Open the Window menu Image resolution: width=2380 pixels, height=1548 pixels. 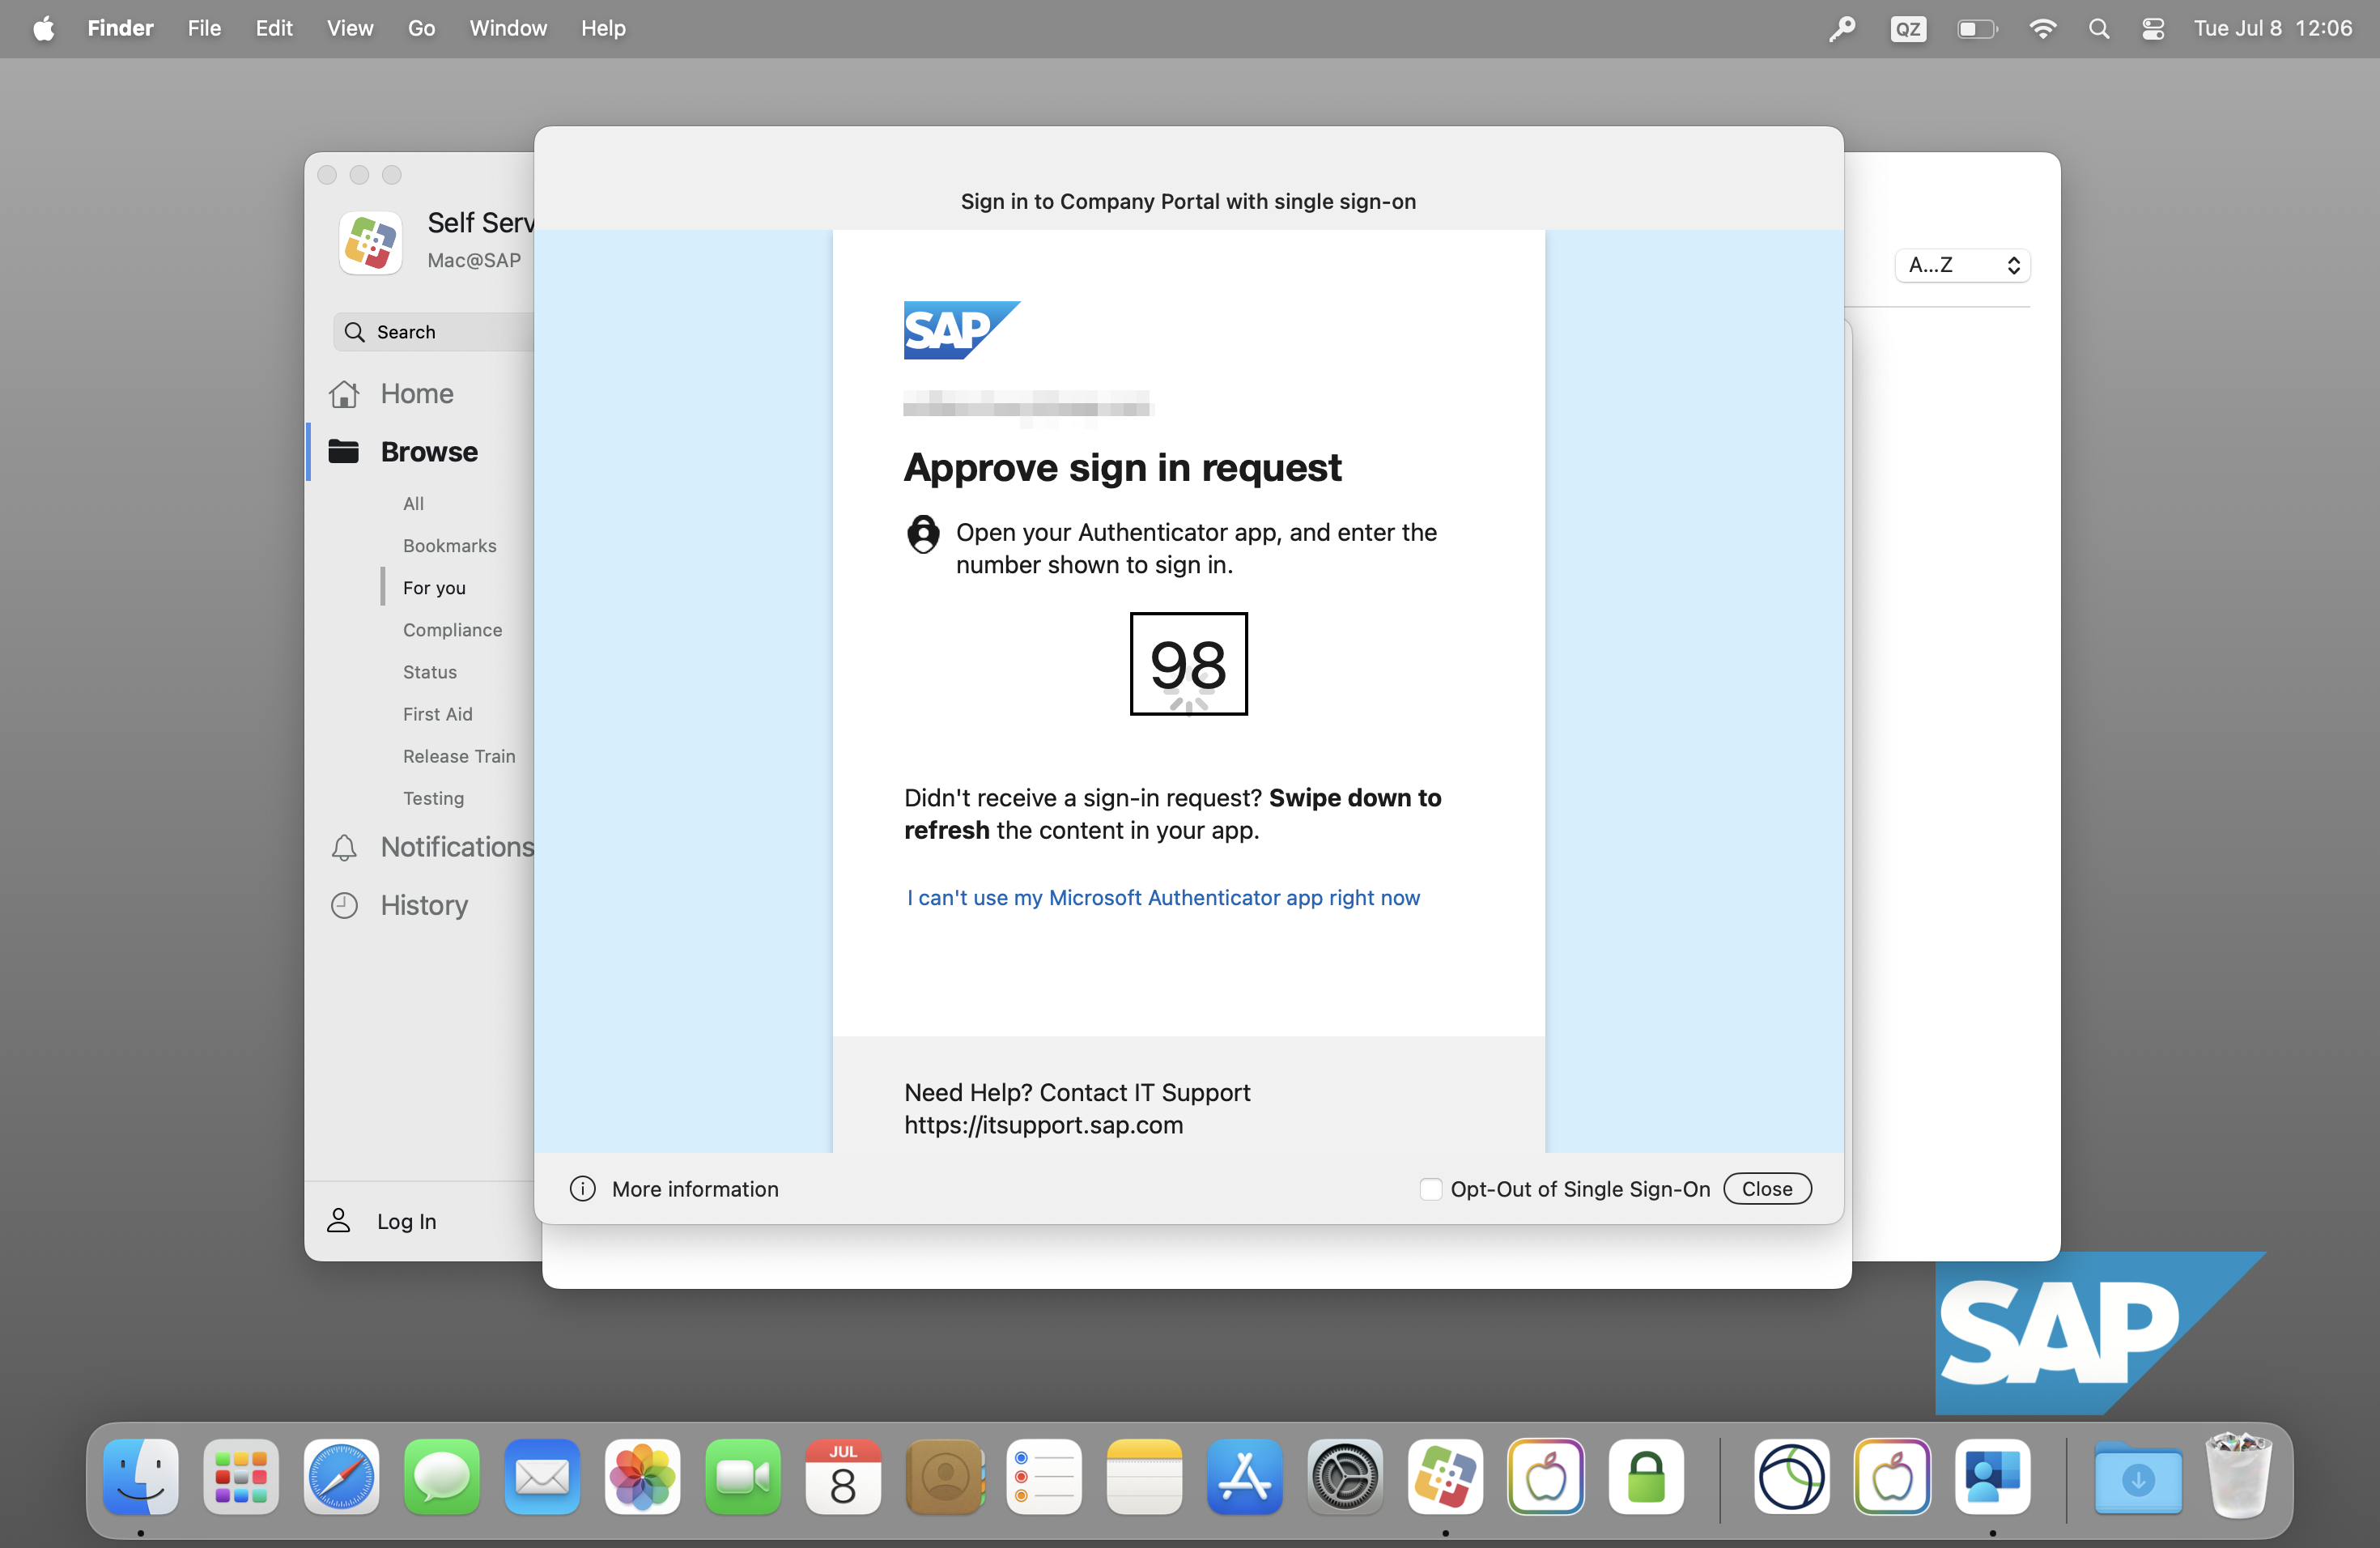tap(508, 29)
